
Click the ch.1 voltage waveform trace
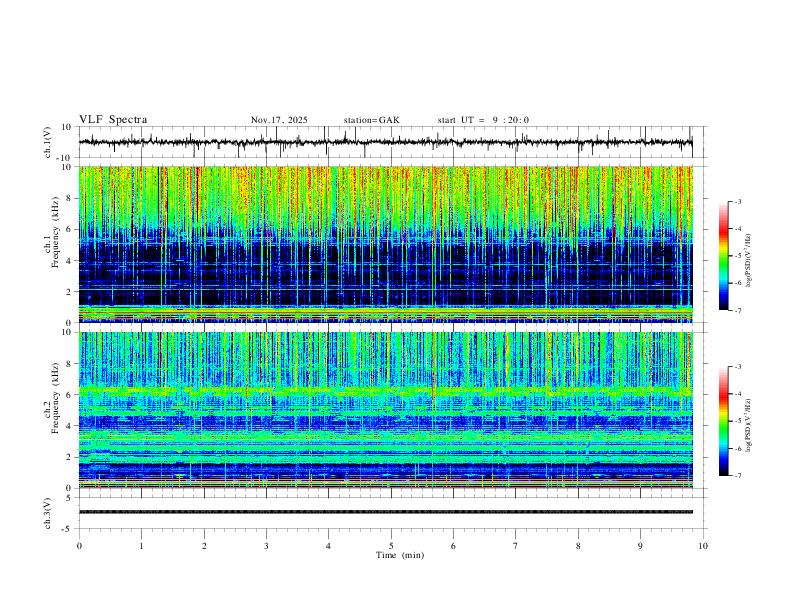pyautogui.click(x=386, y=142)
